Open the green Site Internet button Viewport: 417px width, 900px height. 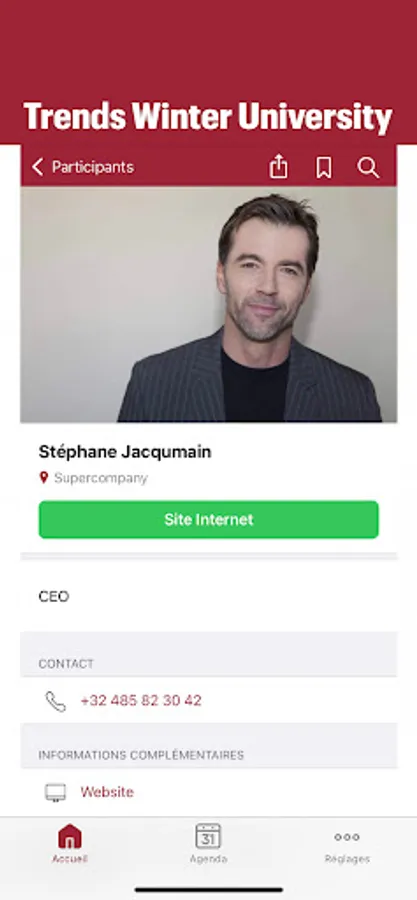tap(209, 519)
